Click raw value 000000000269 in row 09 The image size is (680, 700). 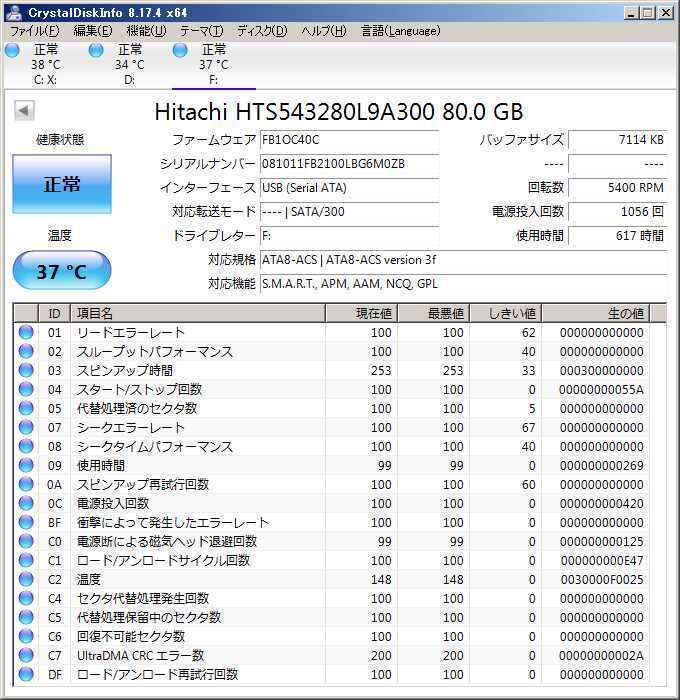point(601,466)
